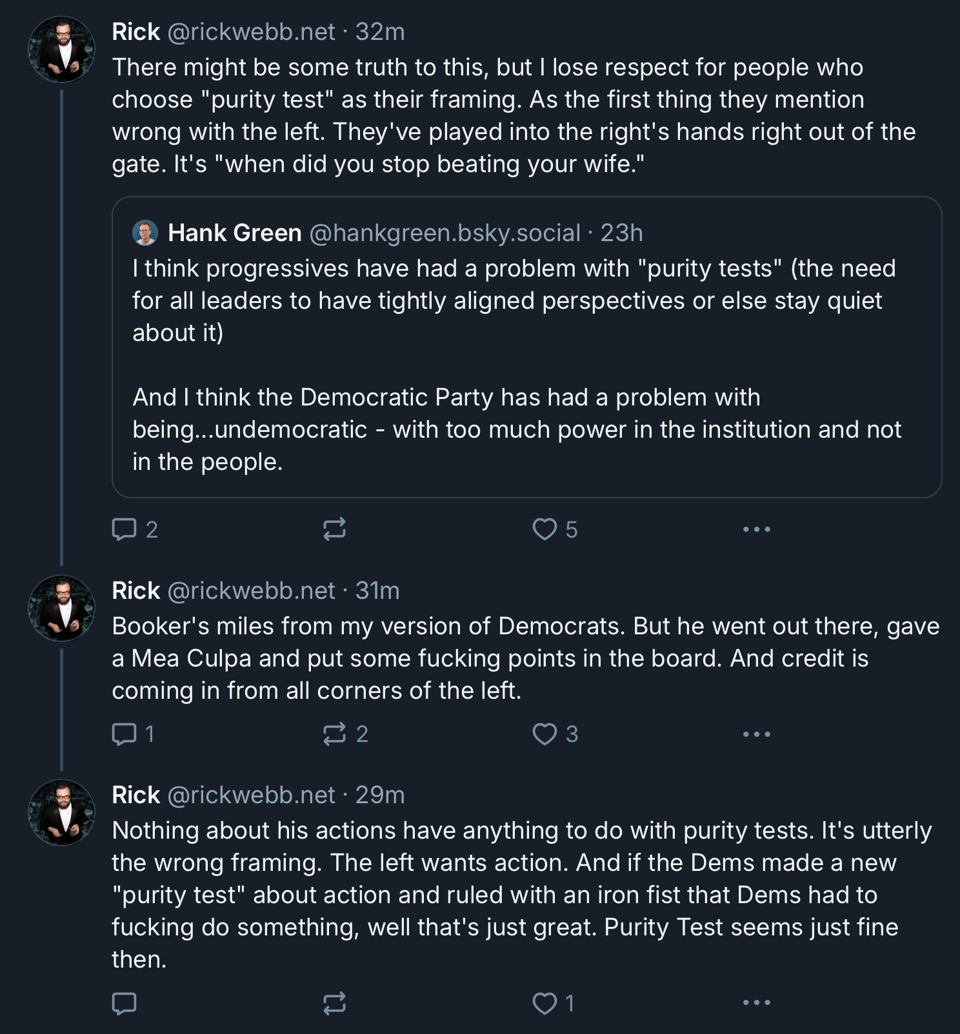The image size is (960, 1034).
Task: Like the first post with 5 likes
Action: pyautogui.click(x=544, y=529)
